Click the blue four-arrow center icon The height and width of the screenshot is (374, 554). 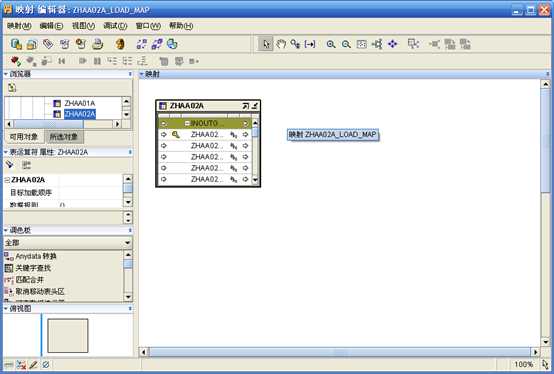[x=393, y=44]
